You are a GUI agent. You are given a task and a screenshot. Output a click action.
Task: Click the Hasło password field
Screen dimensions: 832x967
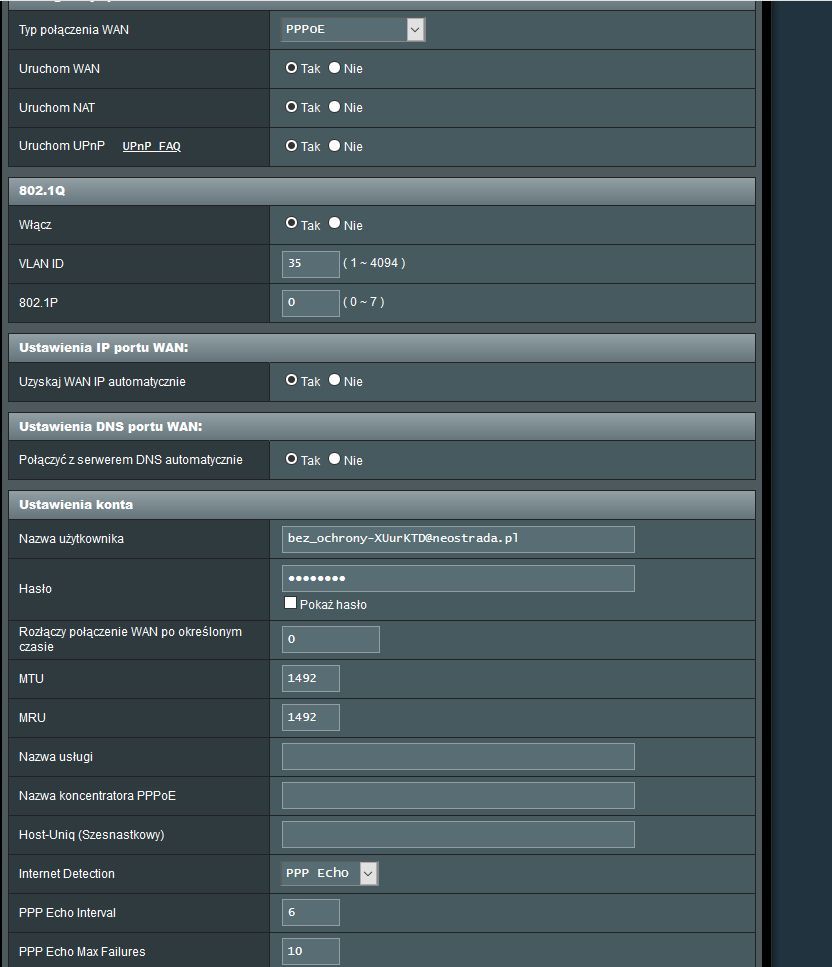(x=458, y=578)
